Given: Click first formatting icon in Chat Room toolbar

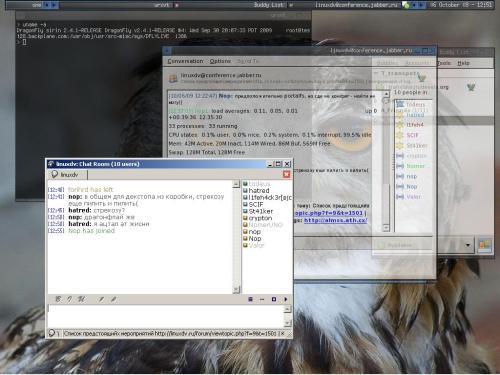Looking at the screenshot, I should pyautogui.click(x=58, y=299).
